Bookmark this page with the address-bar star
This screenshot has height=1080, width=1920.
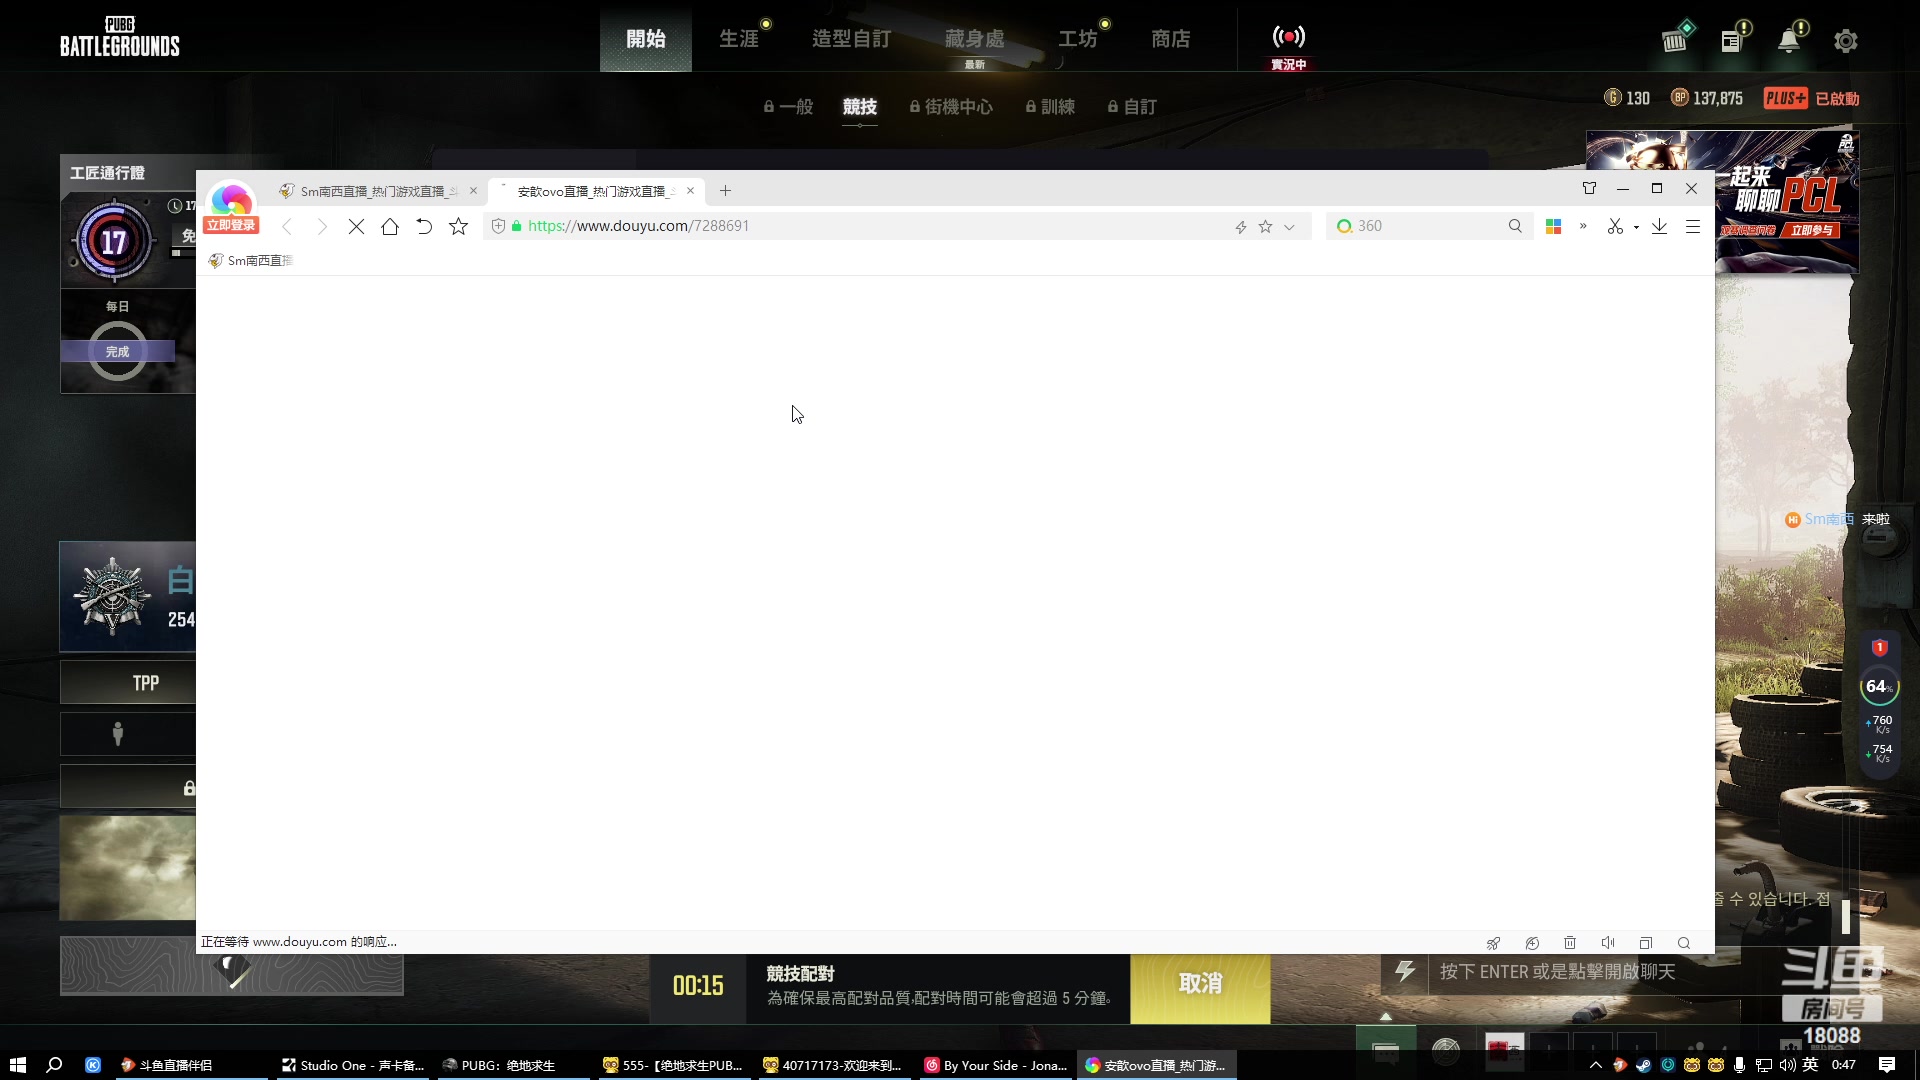tap(1265, 227)
